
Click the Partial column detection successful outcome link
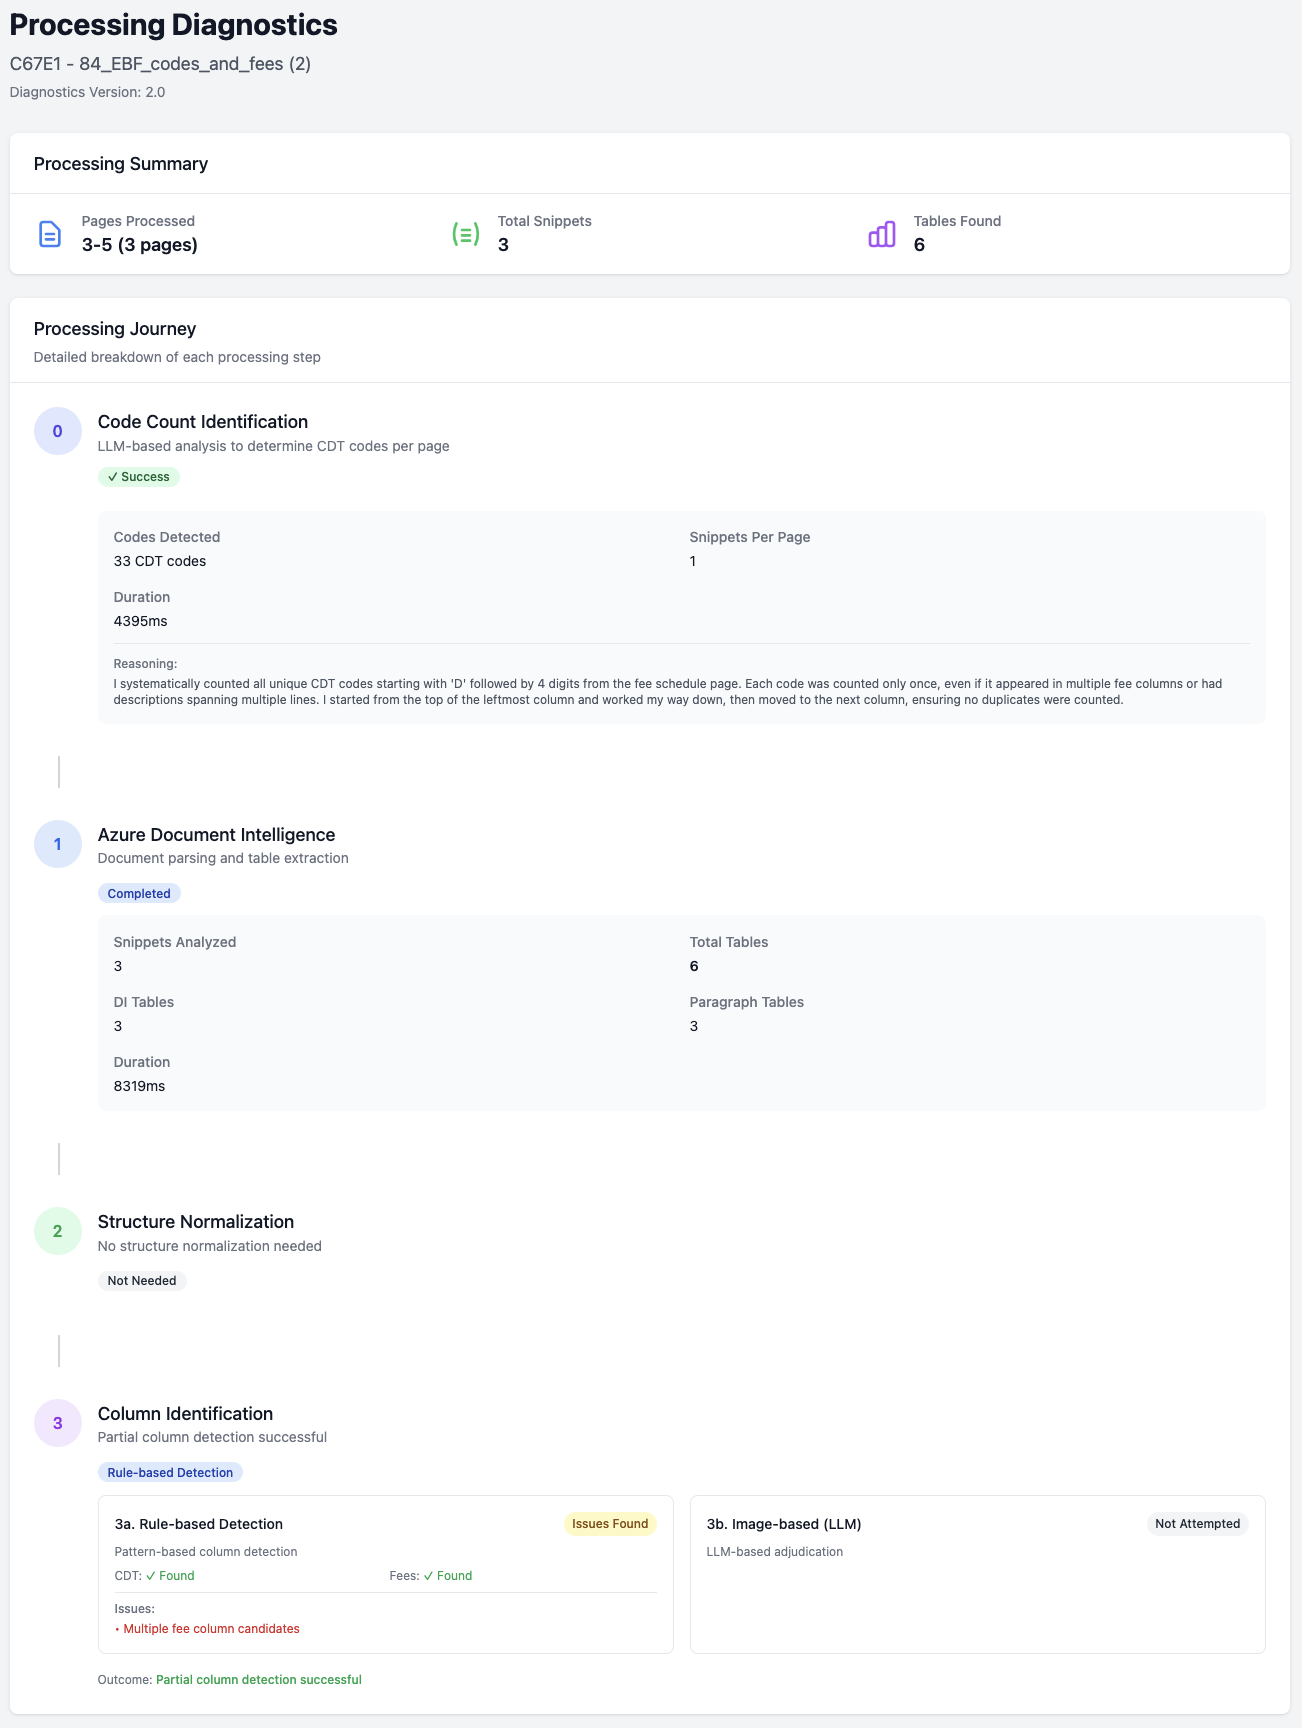(259, 1680)
